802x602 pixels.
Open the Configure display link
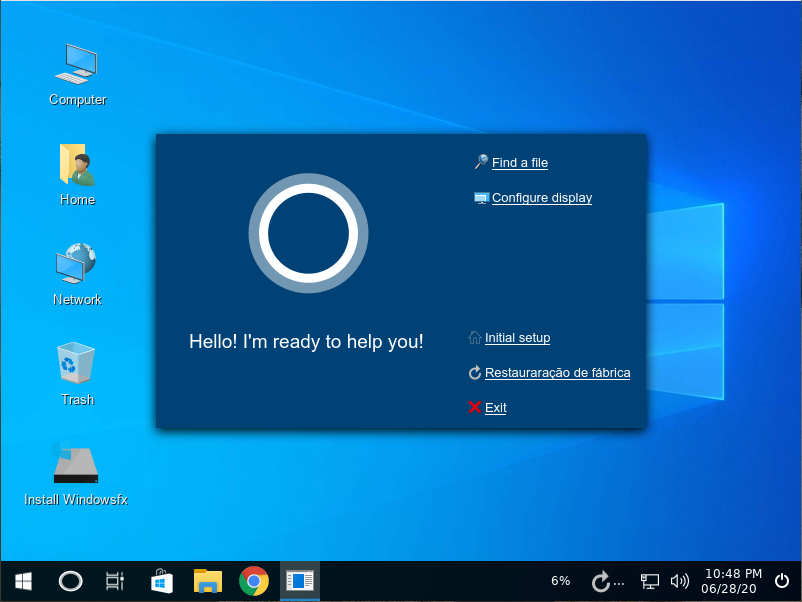(542, 198)
